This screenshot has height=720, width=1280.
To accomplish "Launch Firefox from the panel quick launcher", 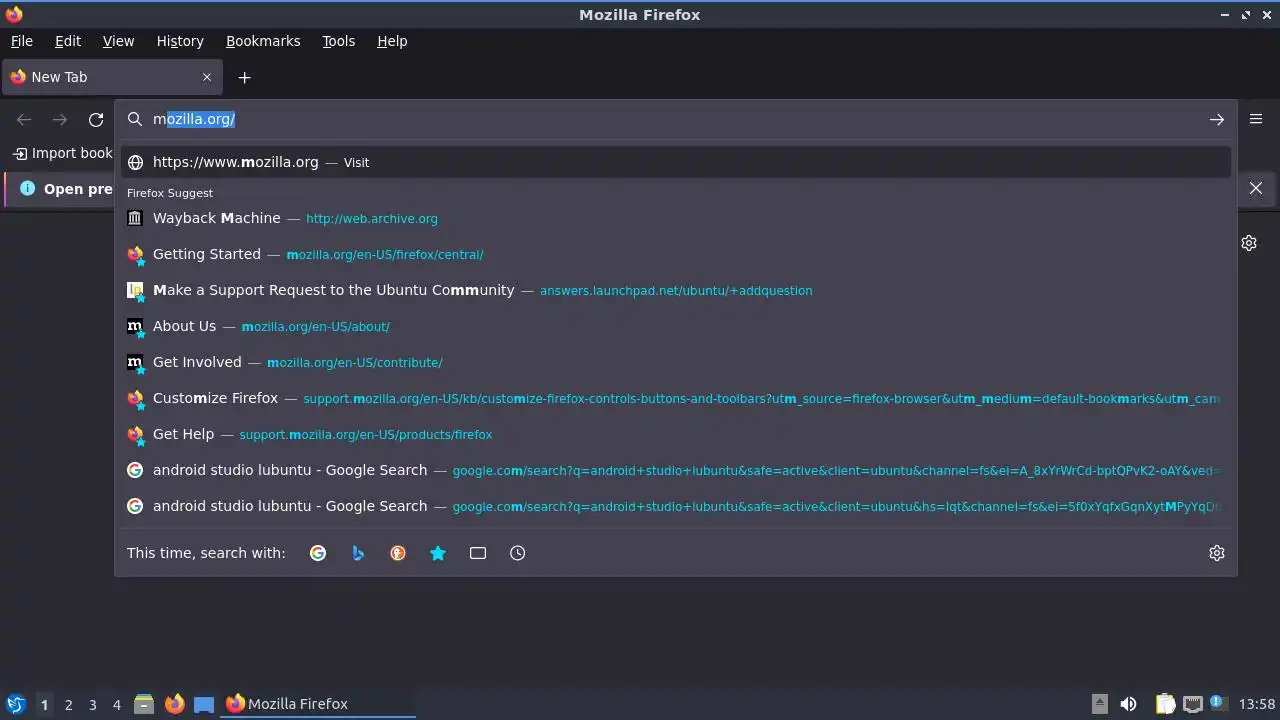I will coord(174,704).
